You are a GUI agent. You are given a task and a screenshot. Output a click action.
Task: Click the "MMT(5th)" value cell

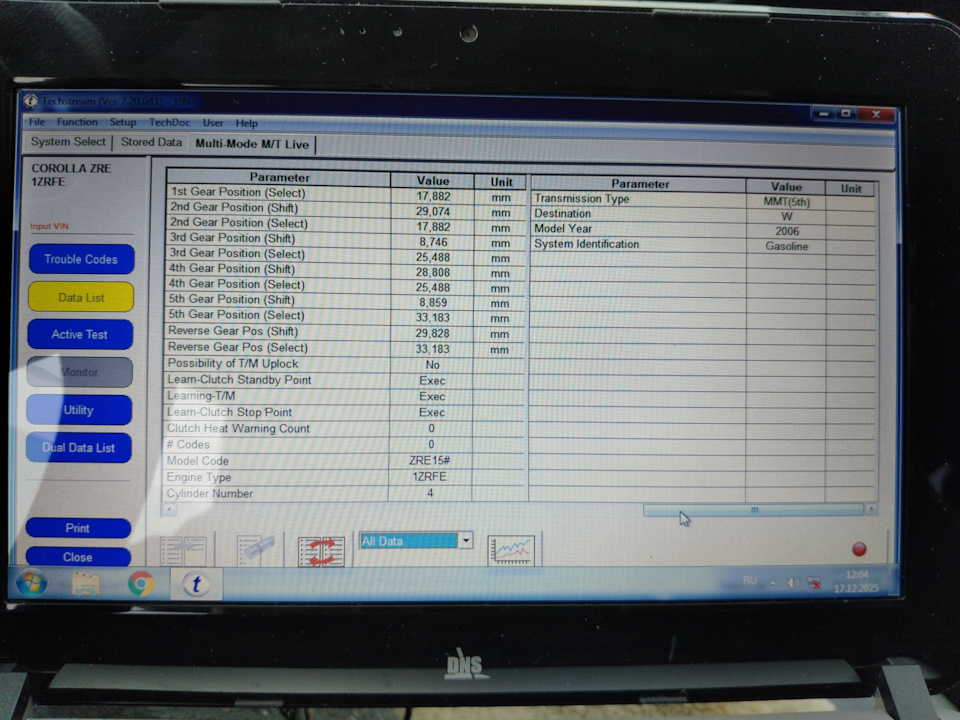(x=786, y=201)
